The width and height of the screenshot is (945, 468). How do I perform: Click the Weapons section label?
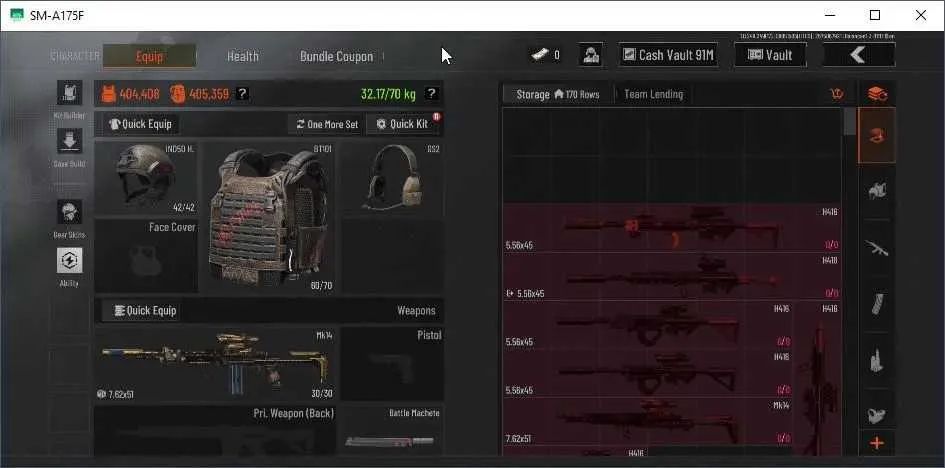tap(416, 311)
